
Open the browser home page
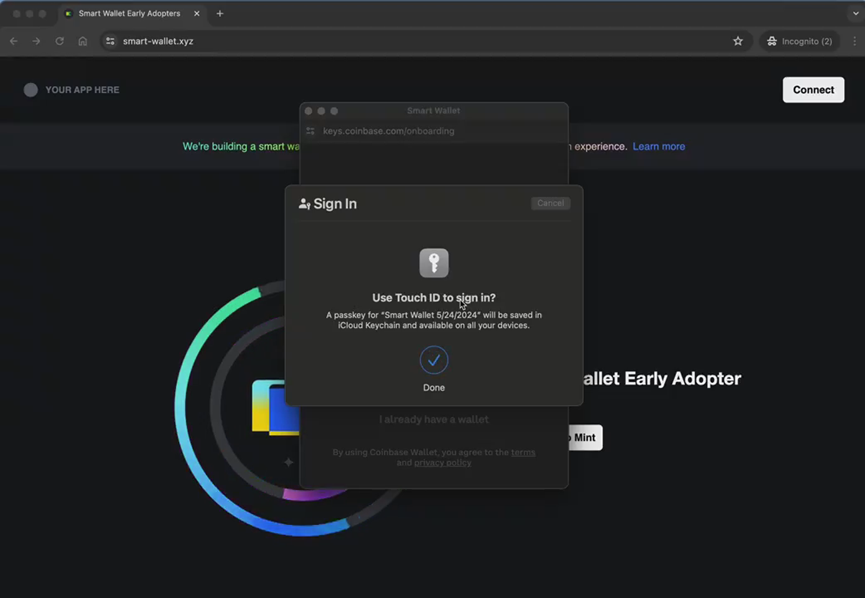(83, 41)
